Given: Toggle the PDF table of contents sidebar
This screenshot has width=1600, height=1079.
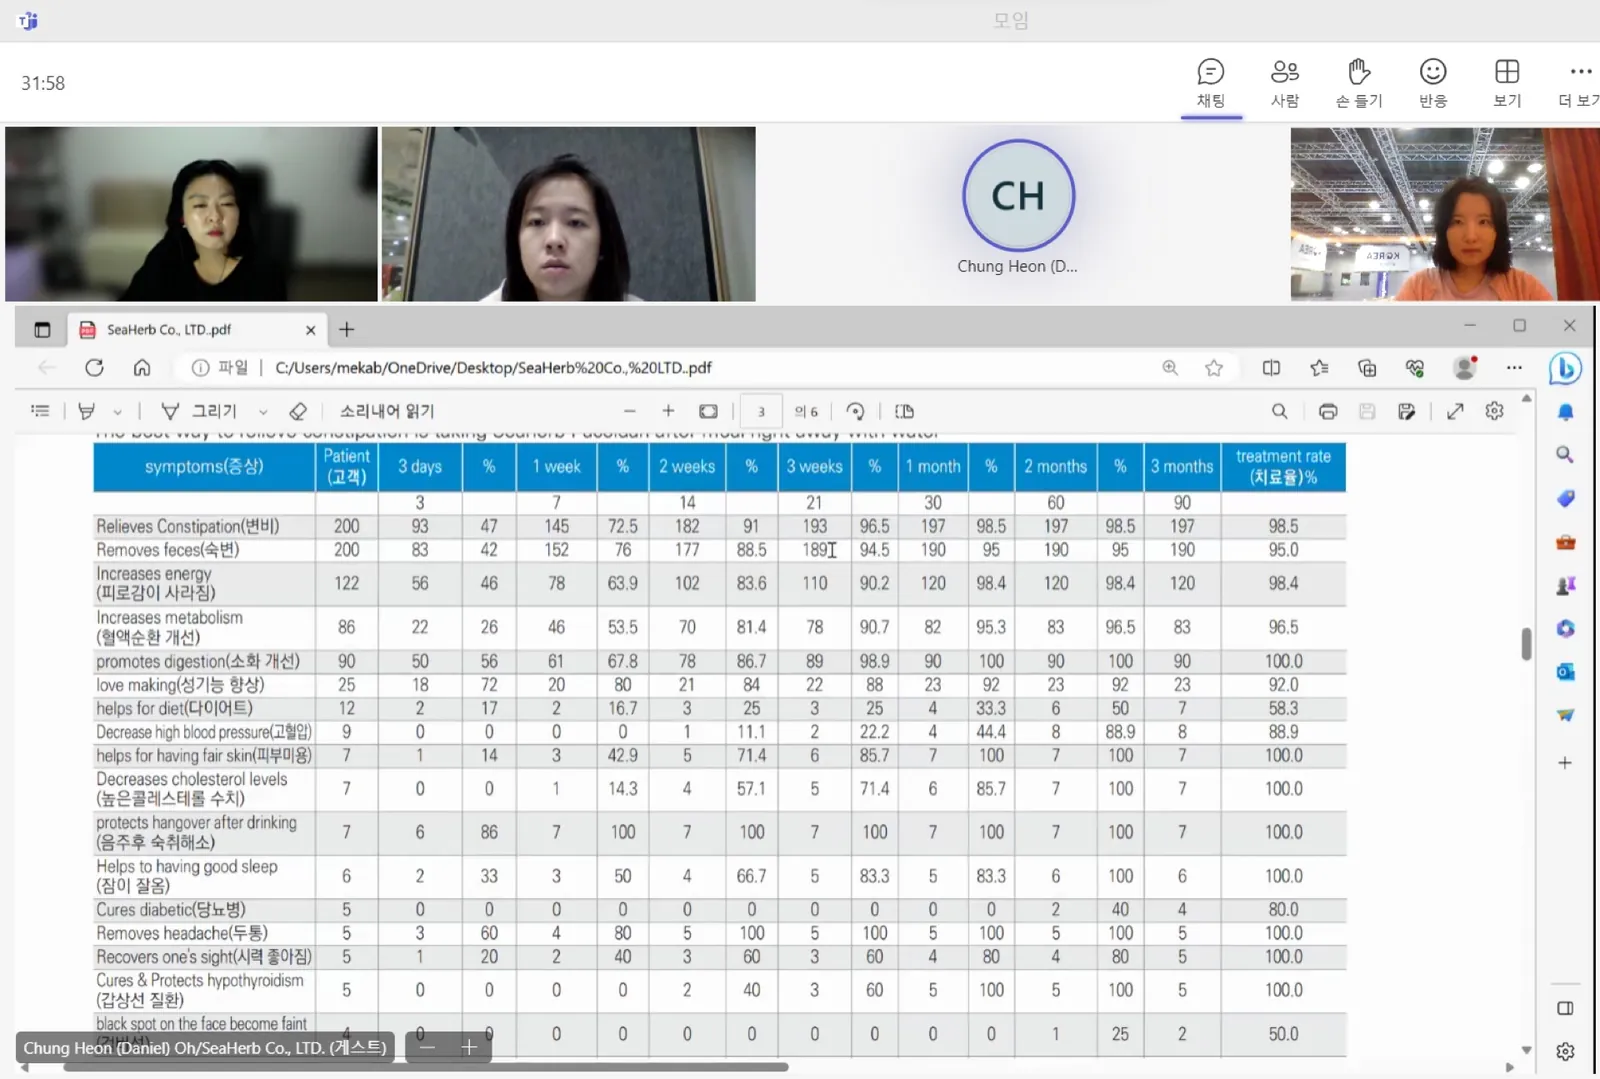Looking at the screenshot, I should click(x=40, y=411).
